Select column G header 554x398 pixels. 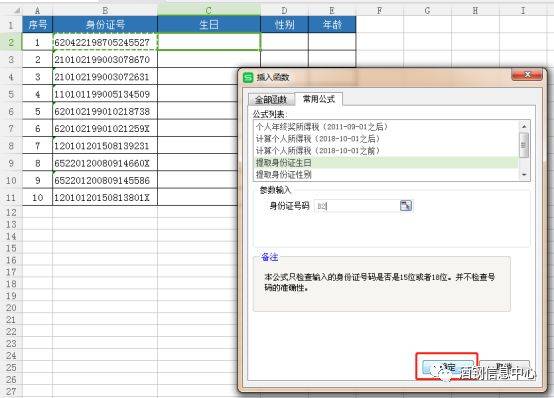click(427, 11)
